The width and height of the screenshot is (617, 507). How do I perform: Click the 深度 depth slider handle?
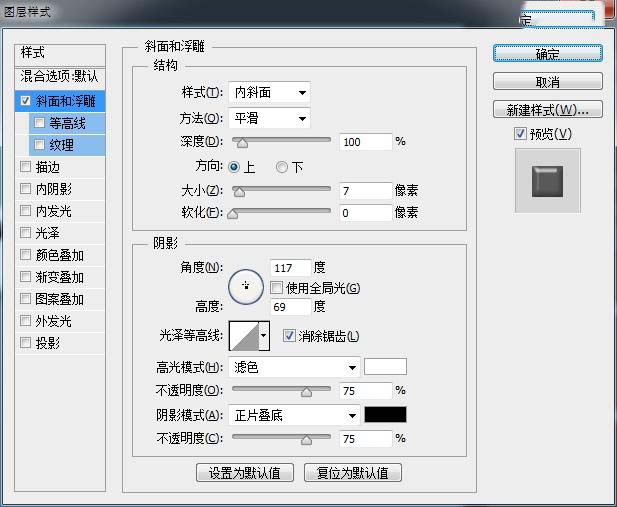pos(242,142)
